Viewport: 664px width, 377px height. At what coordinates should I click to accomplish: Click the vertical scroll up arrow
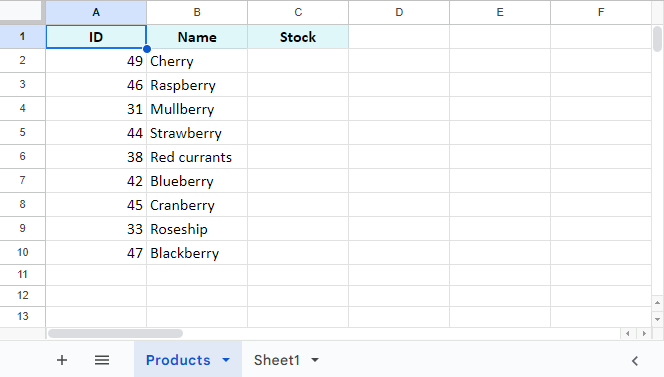tap(657, 302)
